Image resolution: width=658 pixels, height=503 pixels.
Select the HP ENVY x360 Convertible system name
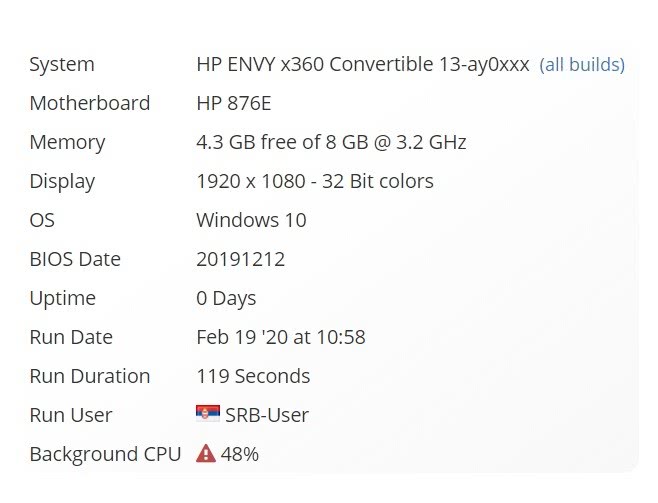click(362, 65)
